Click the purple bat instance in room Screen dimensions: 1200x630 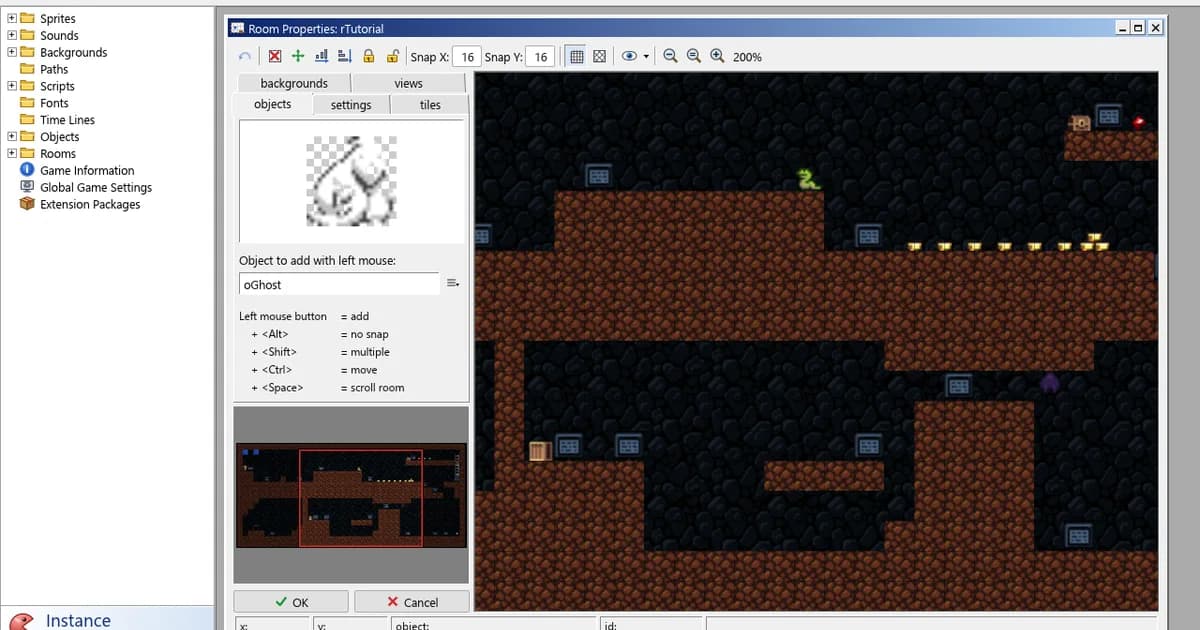(x=1050, y=382)
